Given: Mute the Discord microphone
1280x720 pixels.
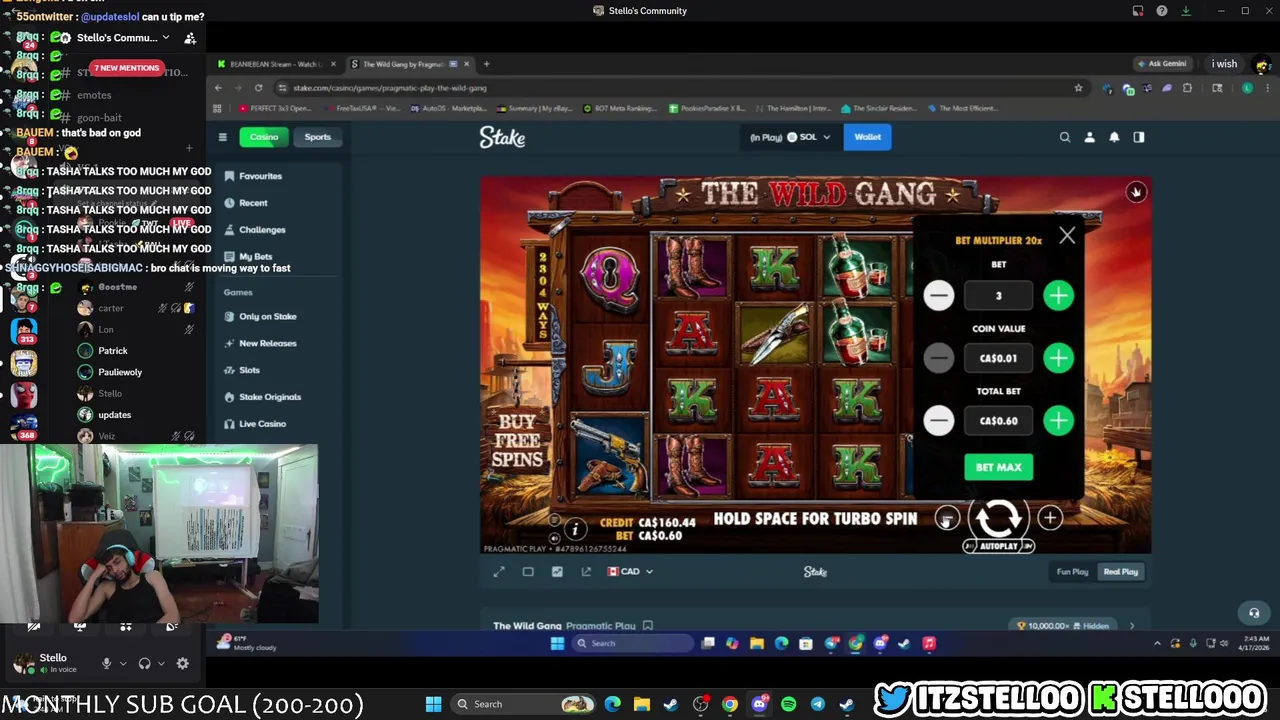Looking at the screenshot, I should click(x=106, y=664).
